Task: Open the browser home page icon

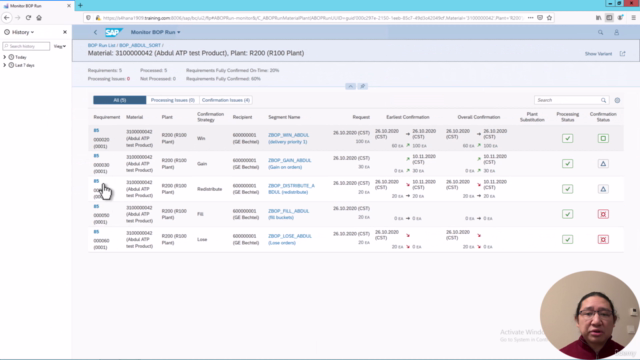Action: 39,18
